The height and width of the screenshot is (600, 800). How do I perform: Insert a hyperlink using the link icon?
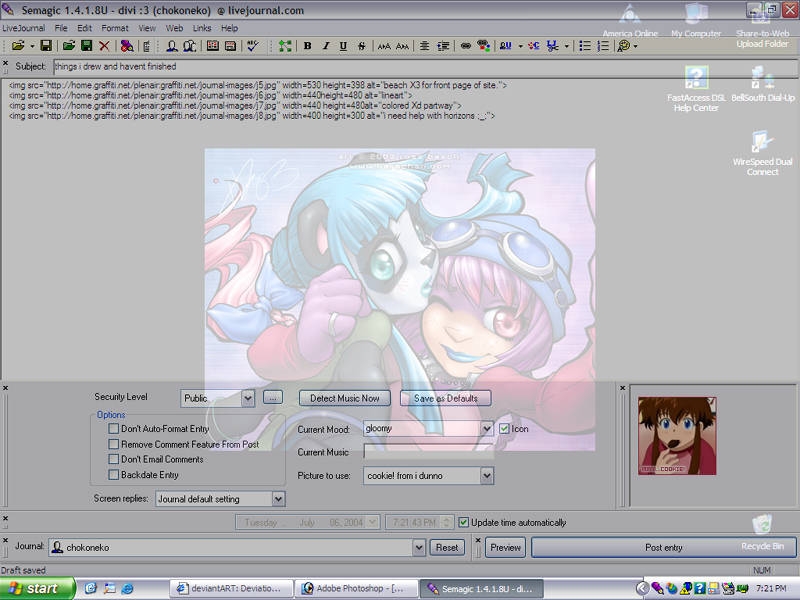tap(465, 46)
